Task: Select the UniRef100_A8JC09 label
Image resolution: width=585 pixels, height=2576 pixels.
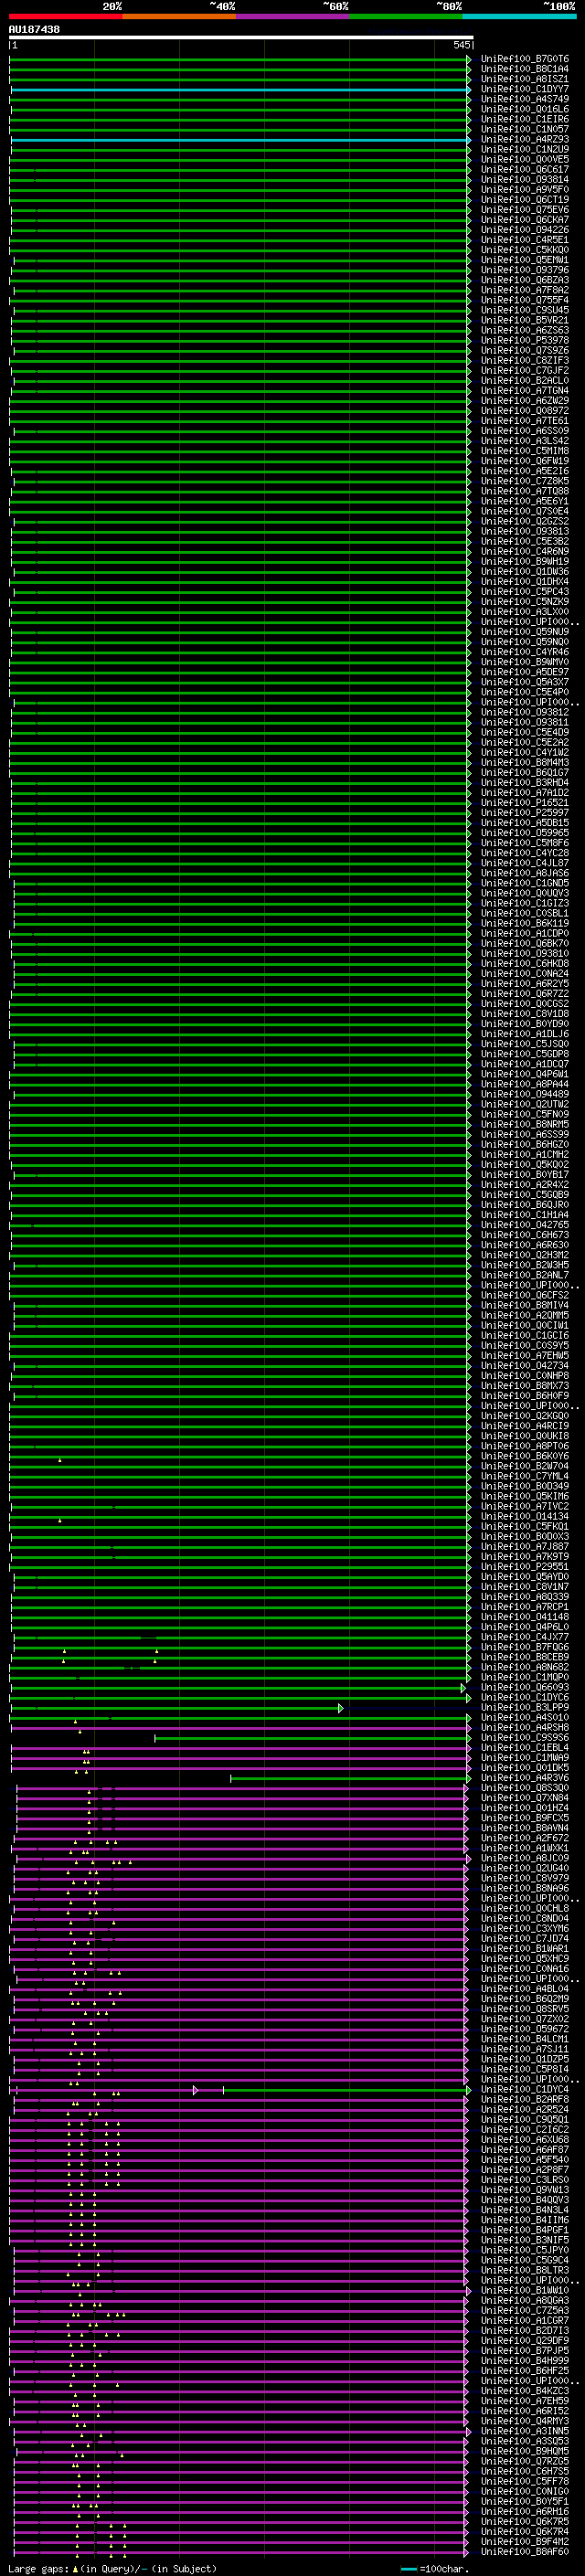Action: pyautogui.click(x=524, y=1859)
